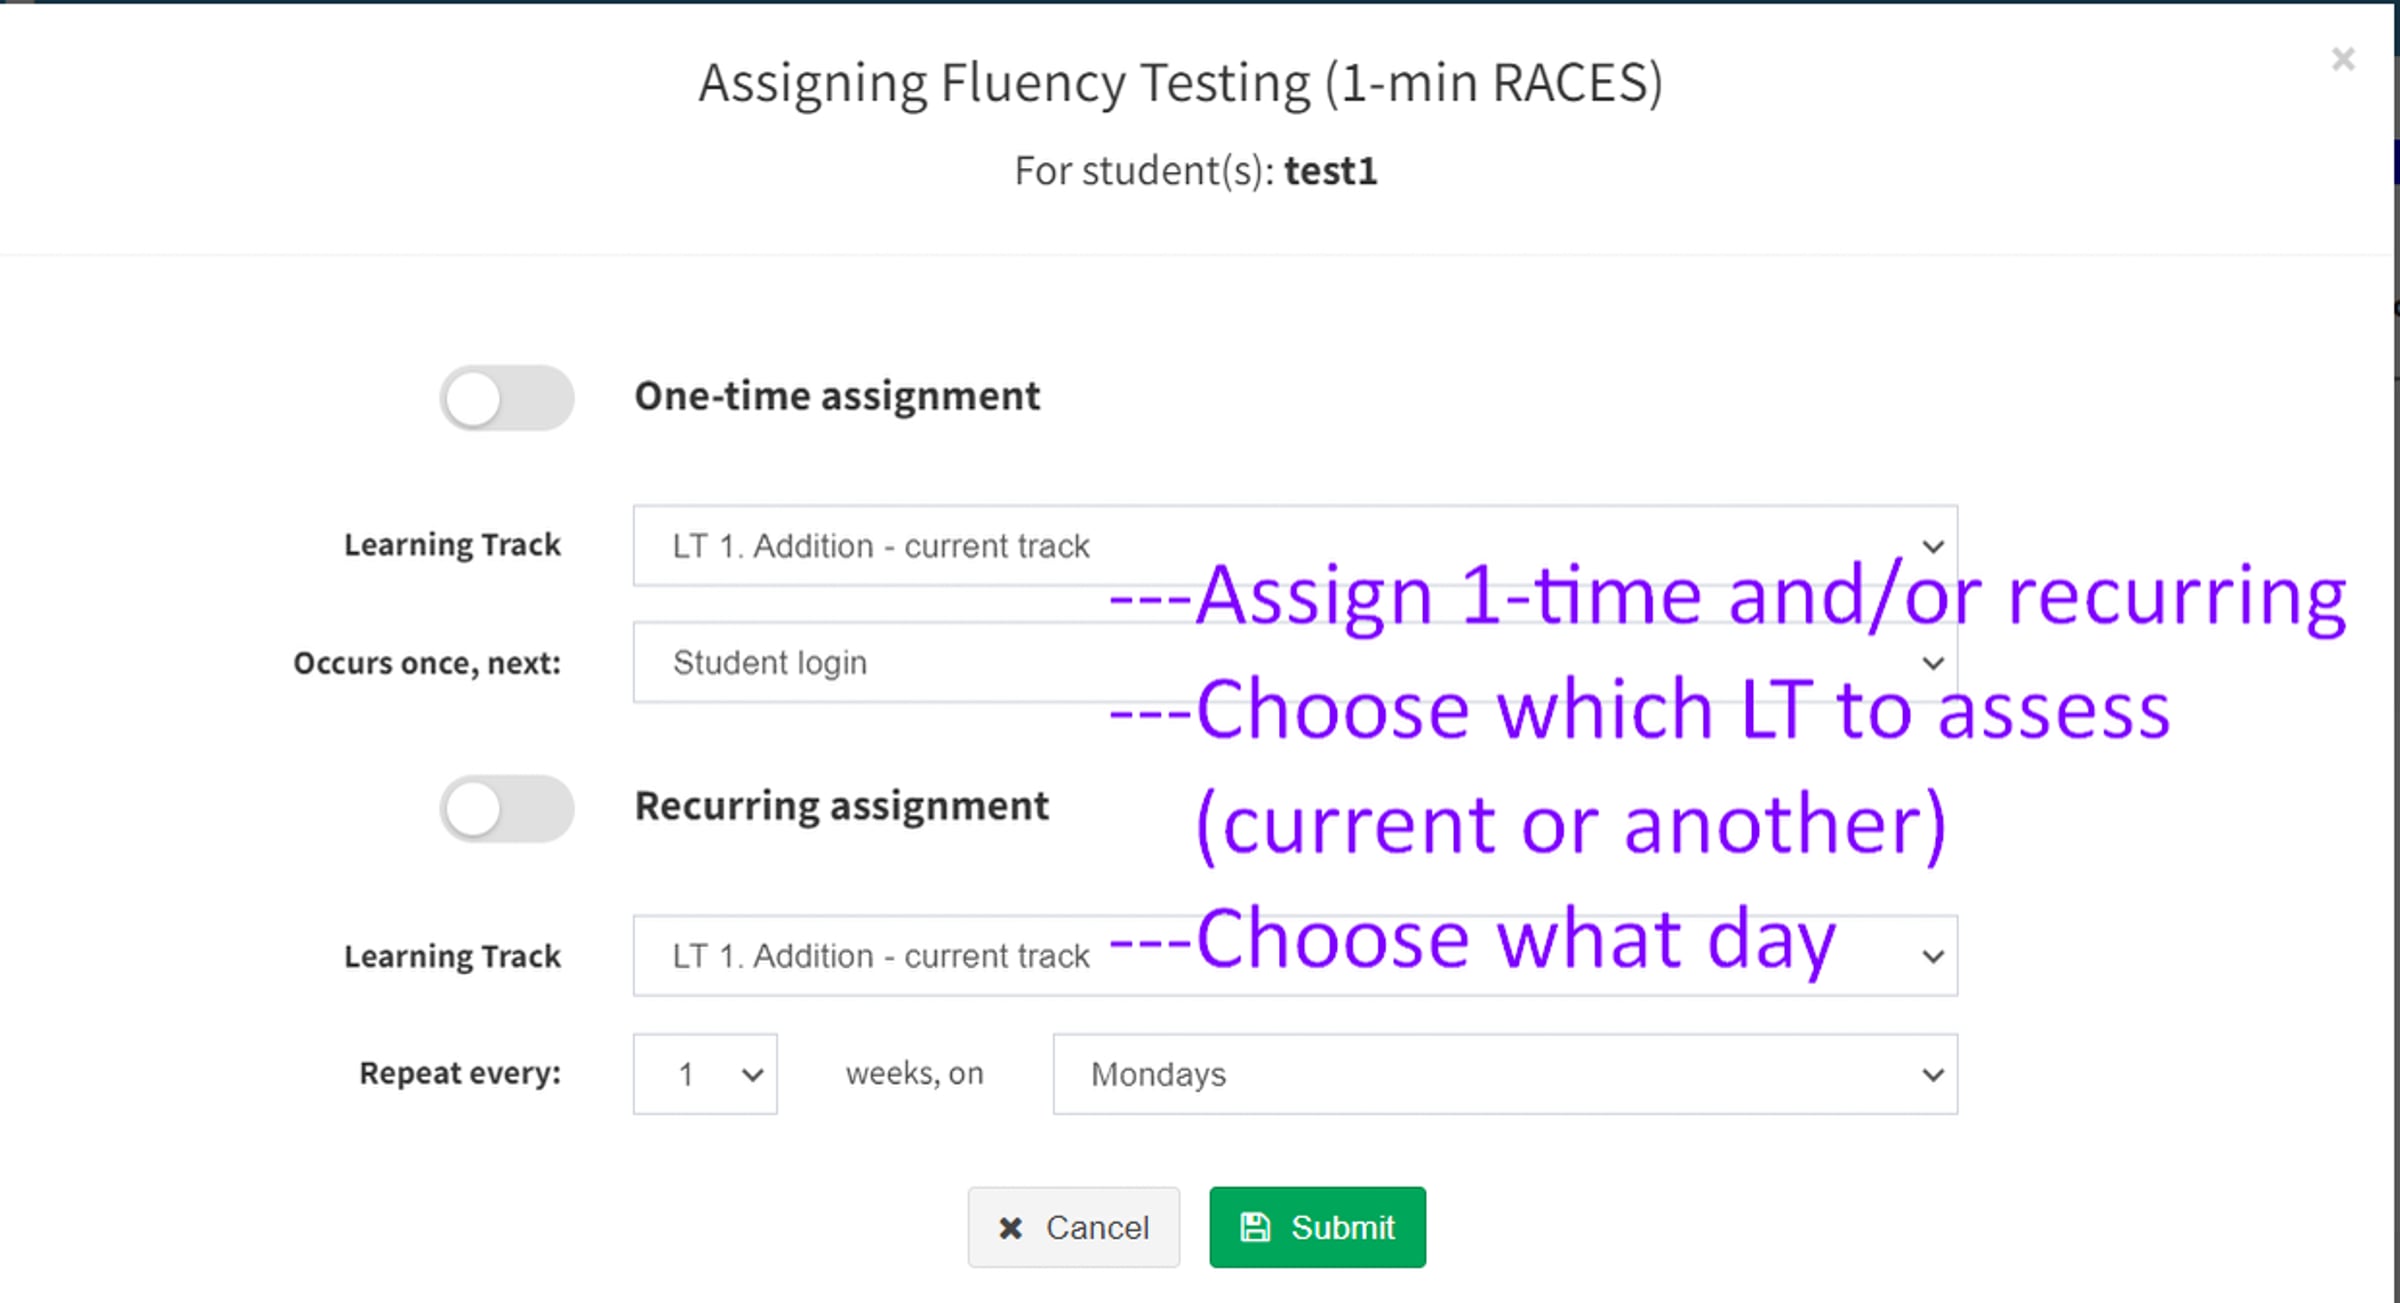Click chevron arrow of one-time Learning Track
2400x1303 pixels.
(x=1933, y=547)
